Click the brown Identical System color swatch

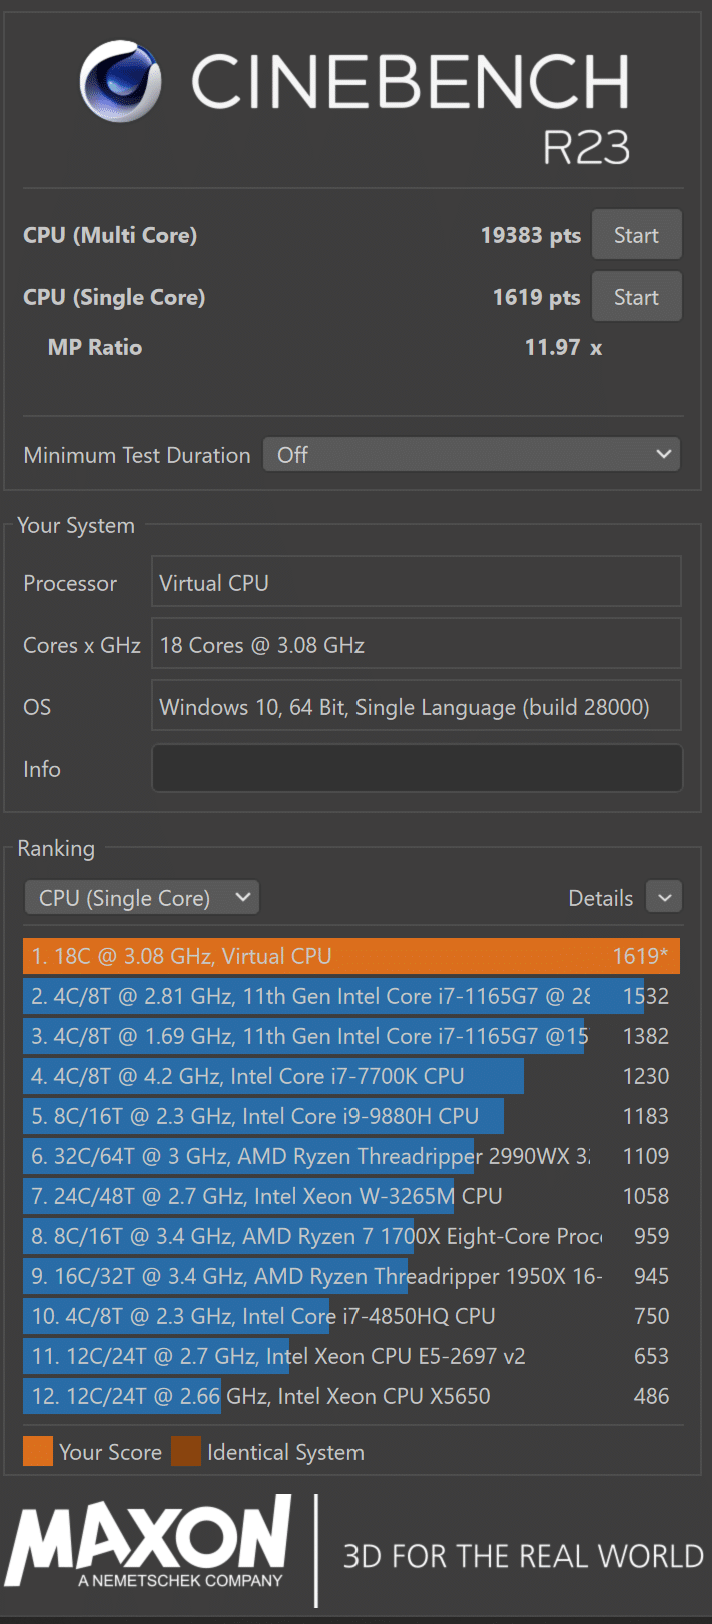click(186, 1452)
